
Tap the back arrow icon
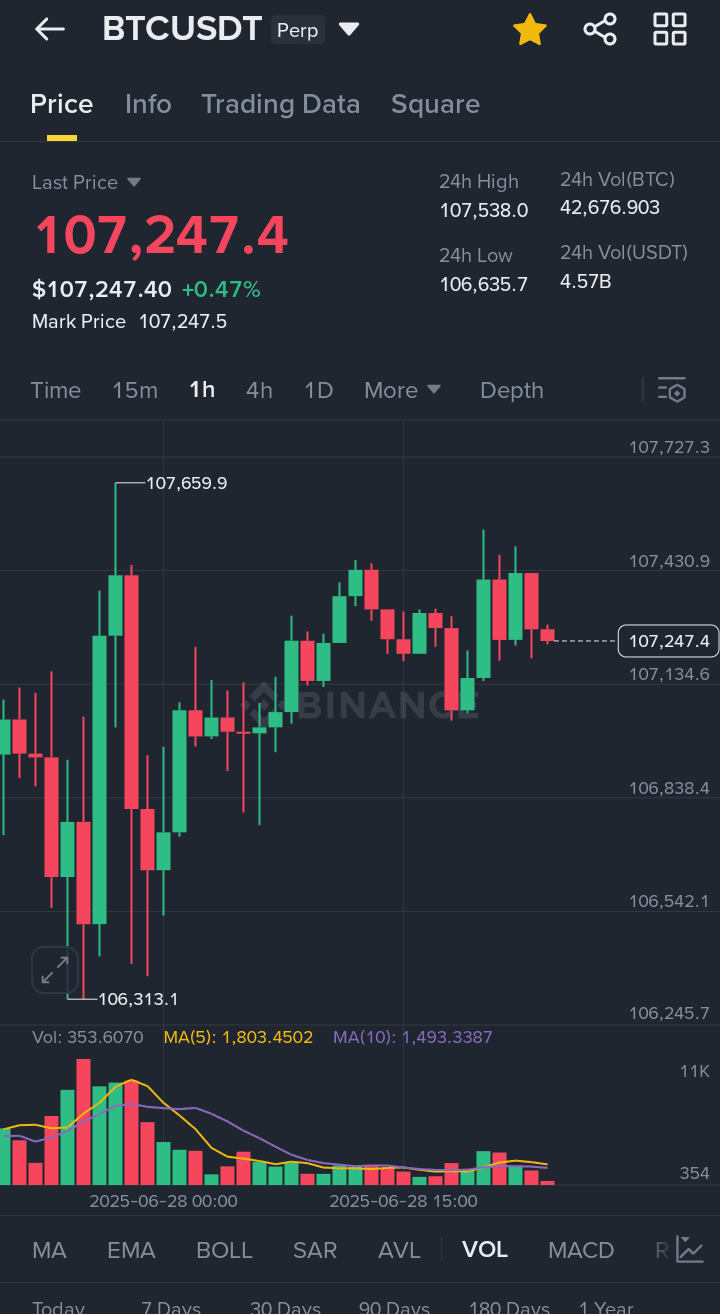[x=49, y=30]
